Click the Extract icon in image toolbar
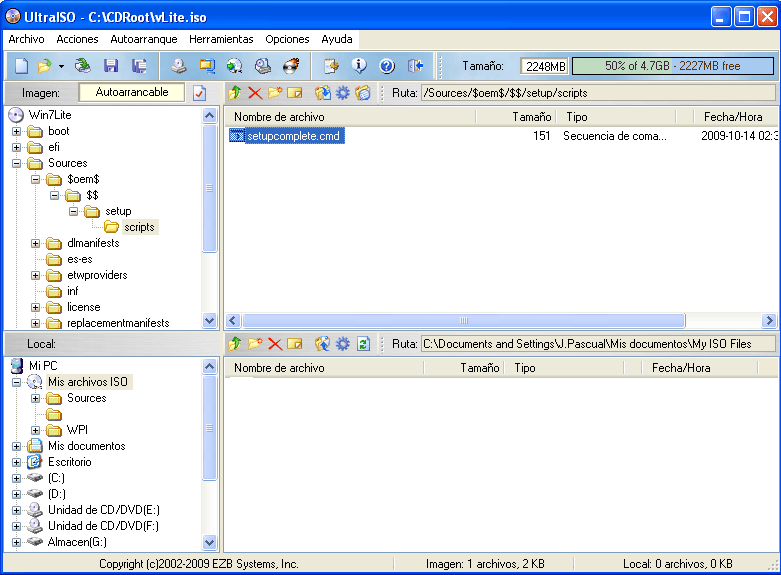Viewport: 781px width, 575px height. pyautogui.click(x=323, y=93)
